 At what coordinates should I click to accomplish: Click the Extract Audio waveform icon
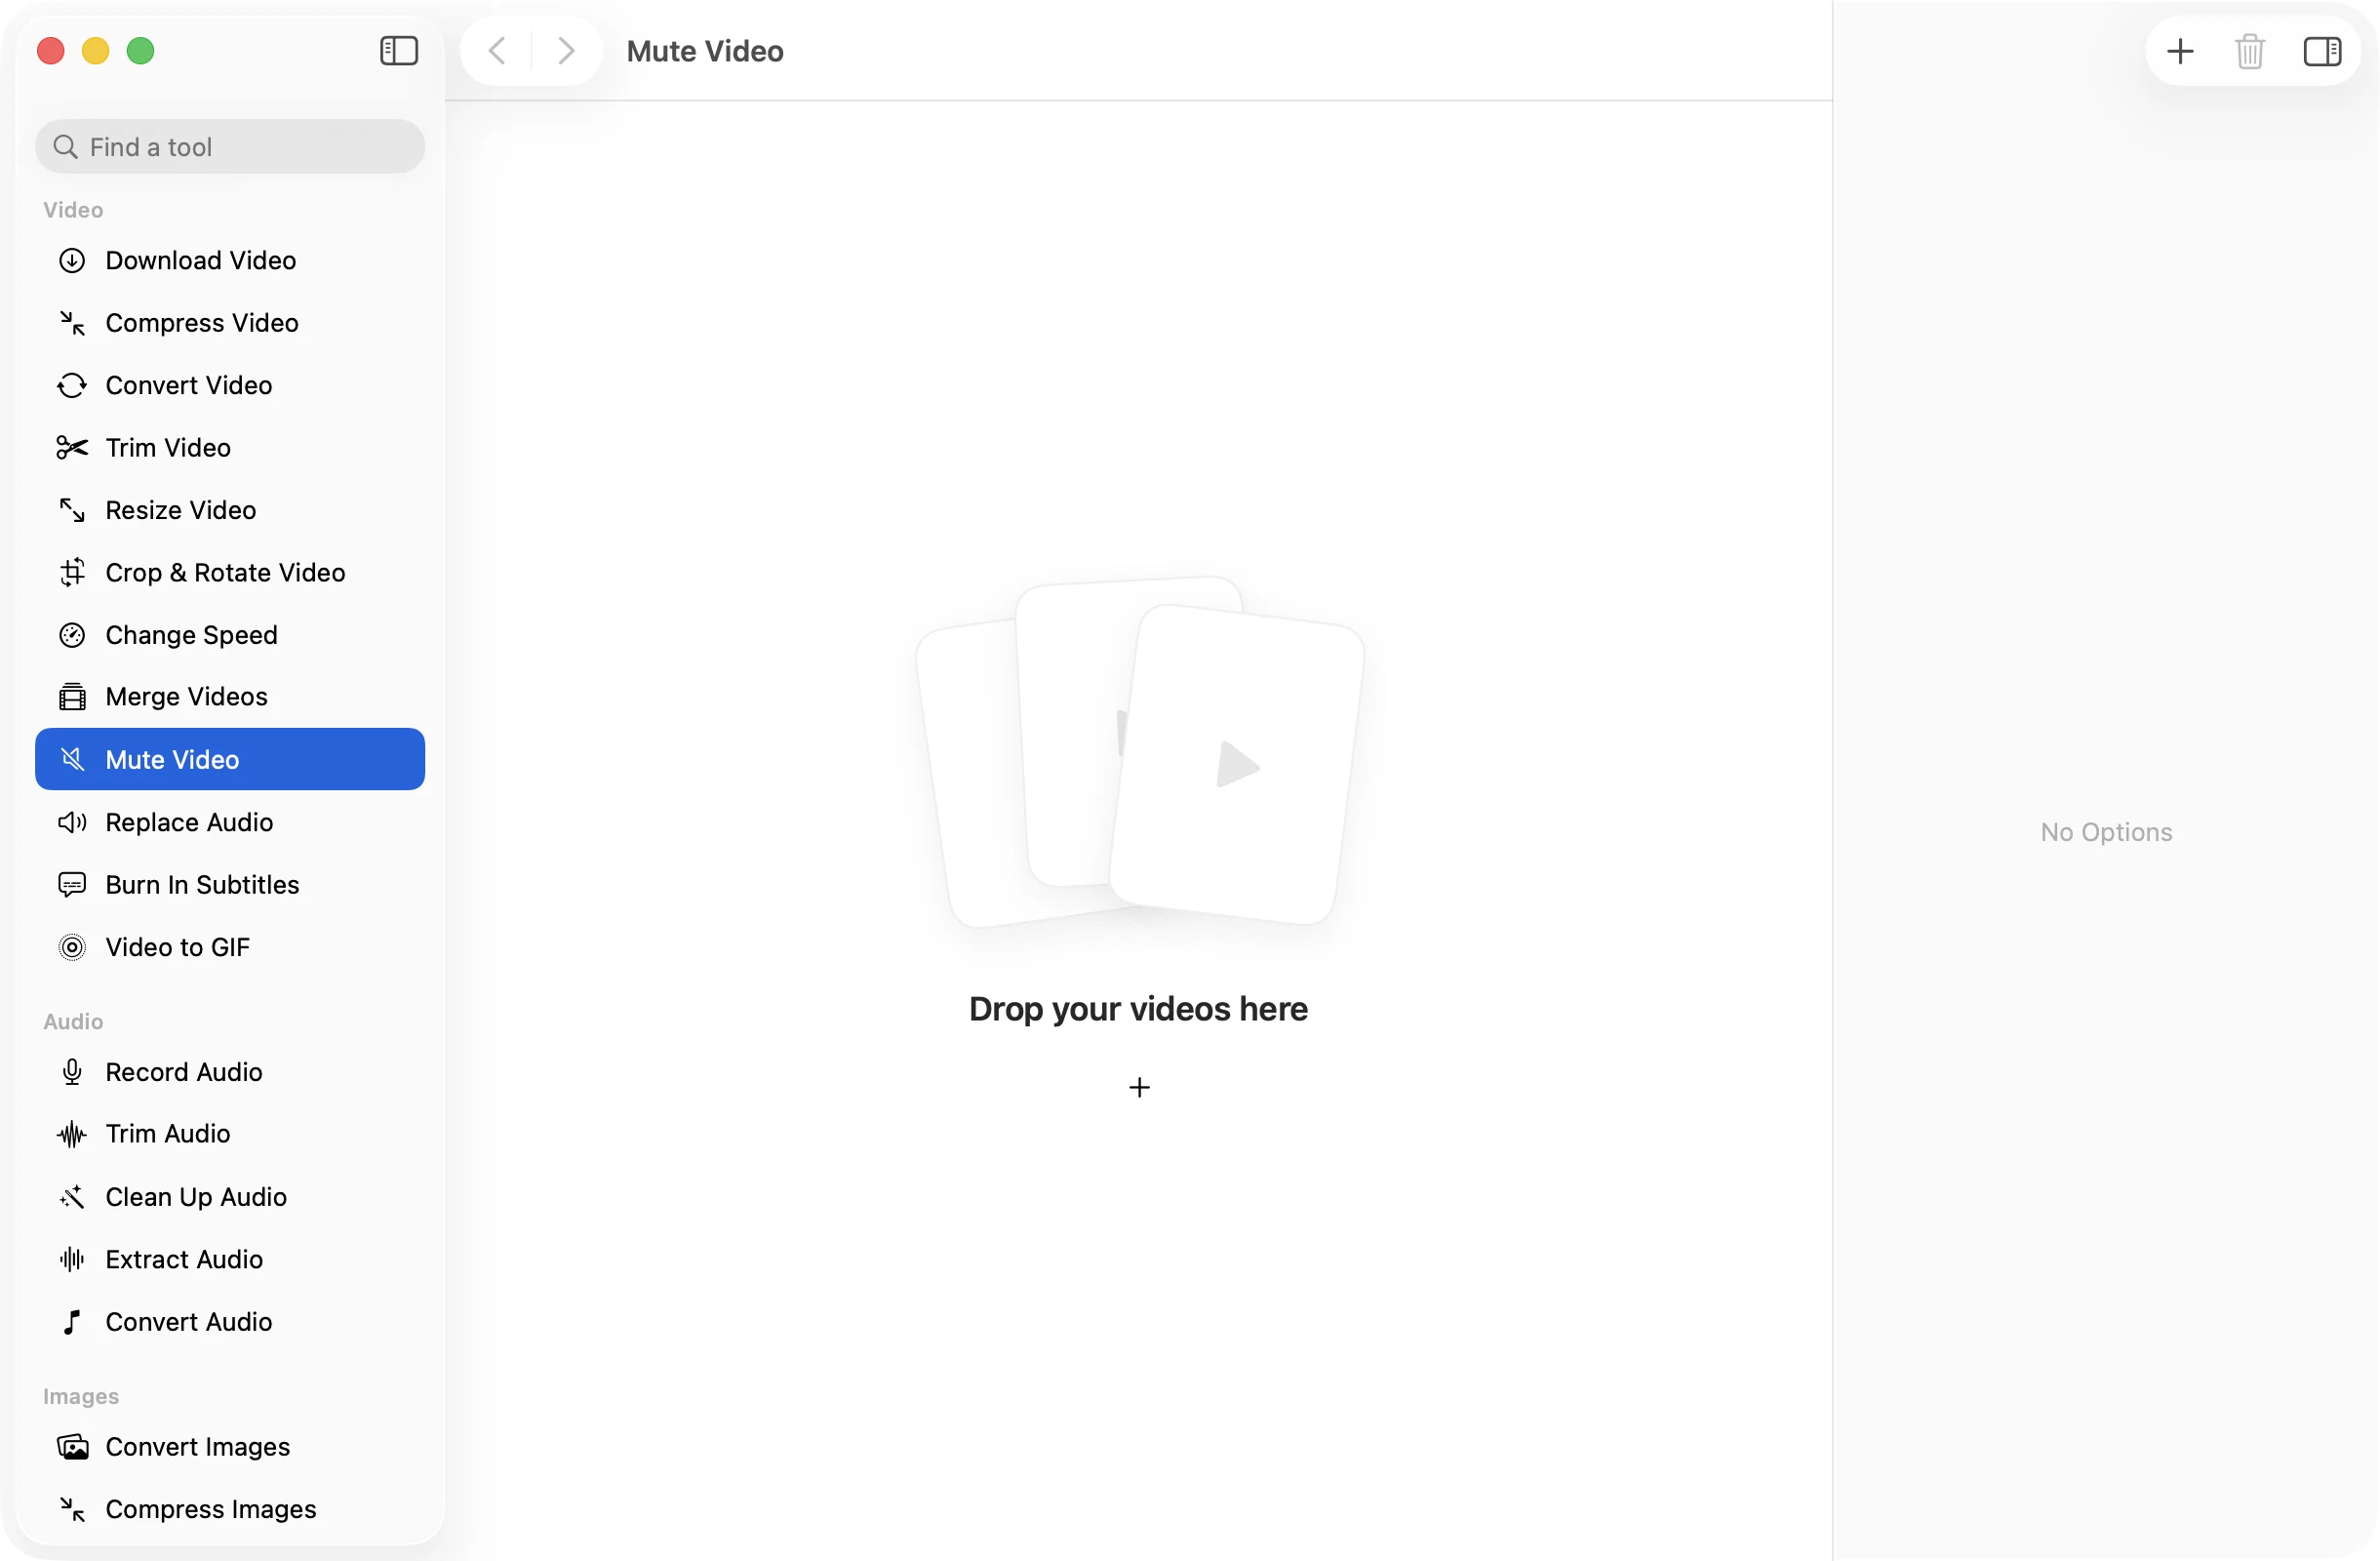(x=72, y=1259)
